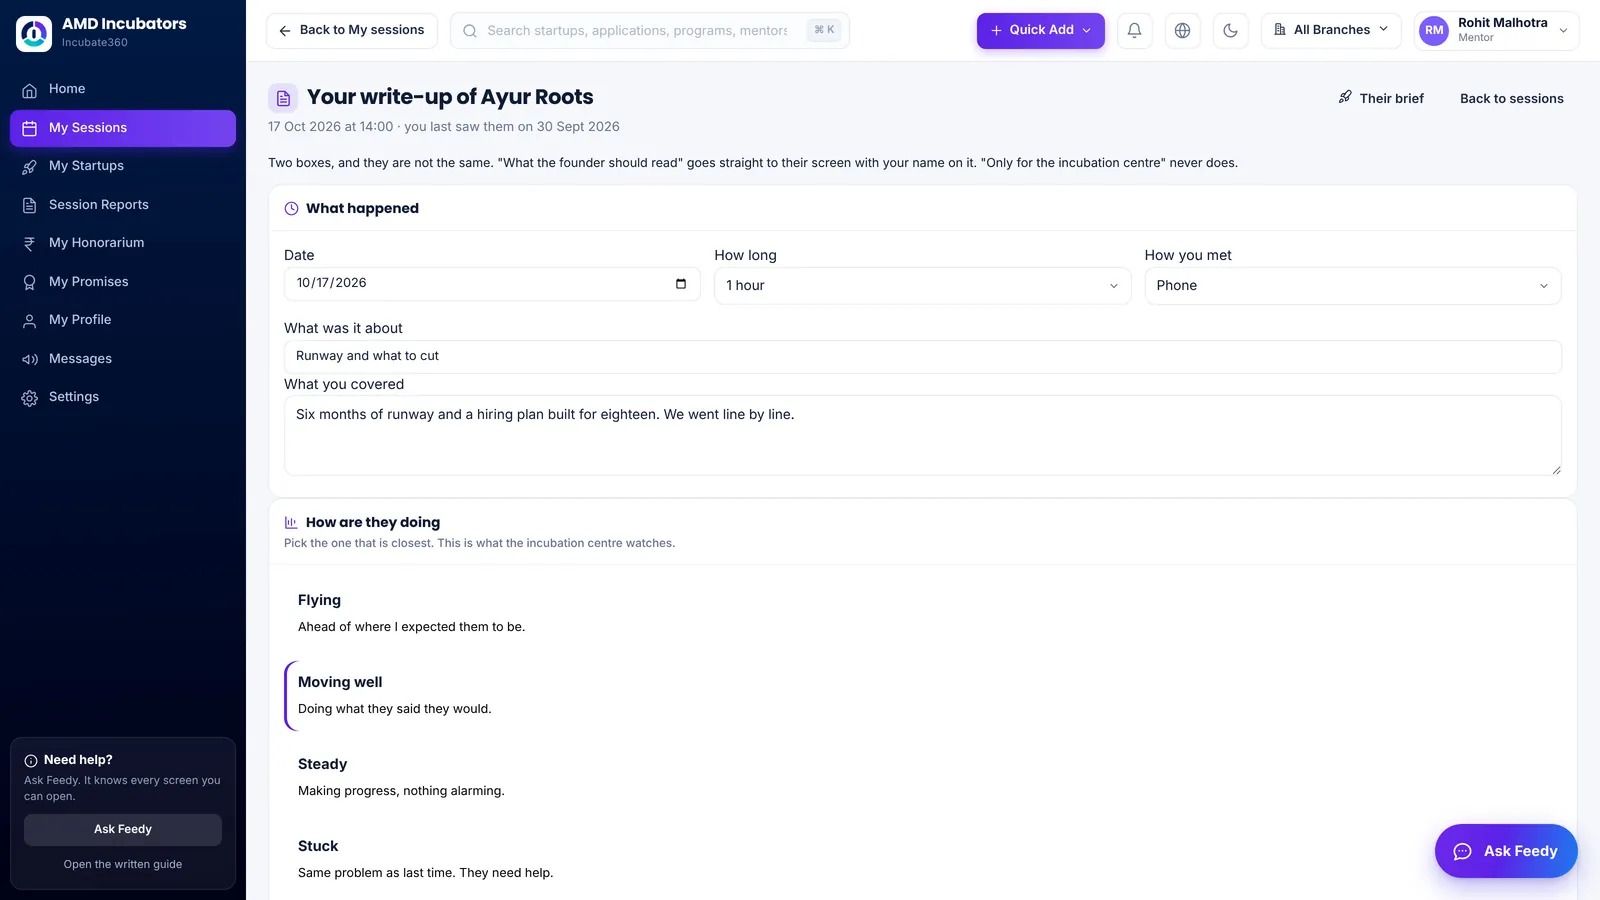The image size is (1600, 900).
Task: Click the Session Reports document icon
Action: pyautogui.click(x=30, y=205)
